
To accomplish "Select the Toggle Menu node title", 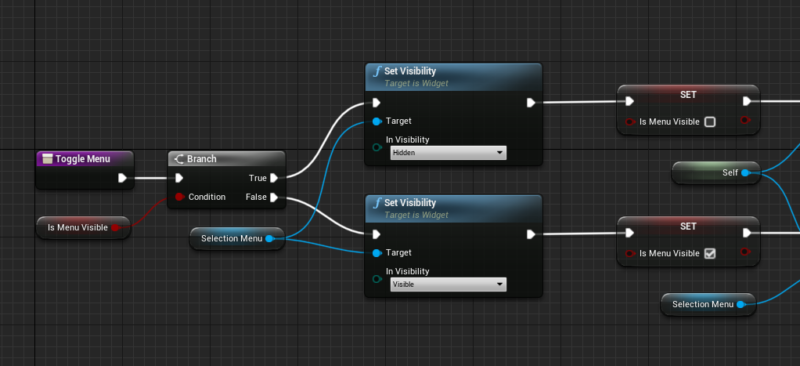I will click(83, 159).
